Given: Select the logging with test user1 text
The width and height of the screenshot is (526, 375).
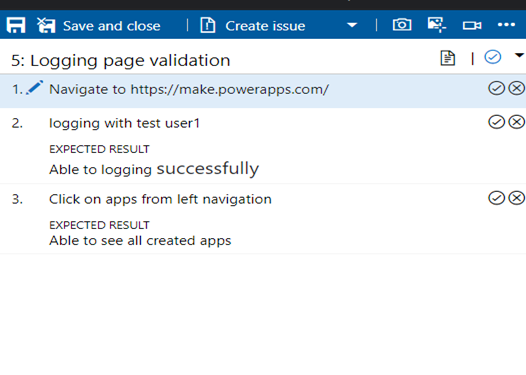Looking at the screenshot, I should 124,123.
